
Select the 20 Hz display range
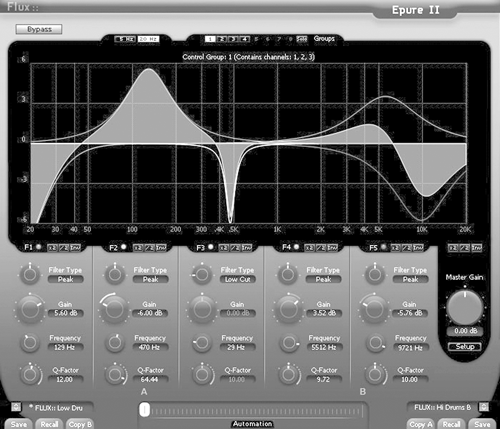click(148, 39)
